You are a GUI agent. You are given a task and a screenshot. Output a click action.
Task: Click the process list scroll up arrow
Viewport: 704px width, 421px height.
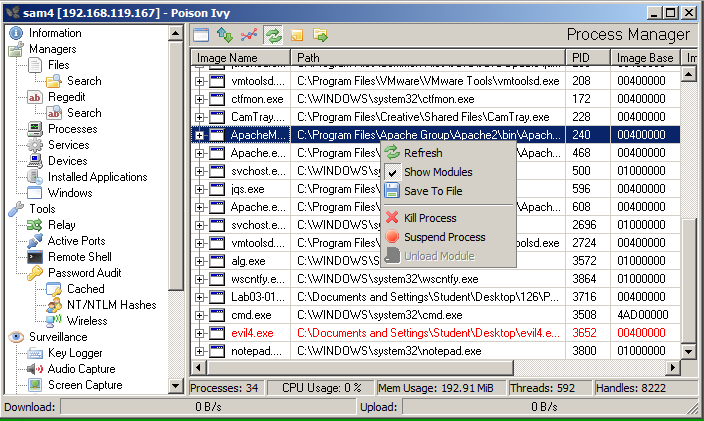(x=688, y=74)
